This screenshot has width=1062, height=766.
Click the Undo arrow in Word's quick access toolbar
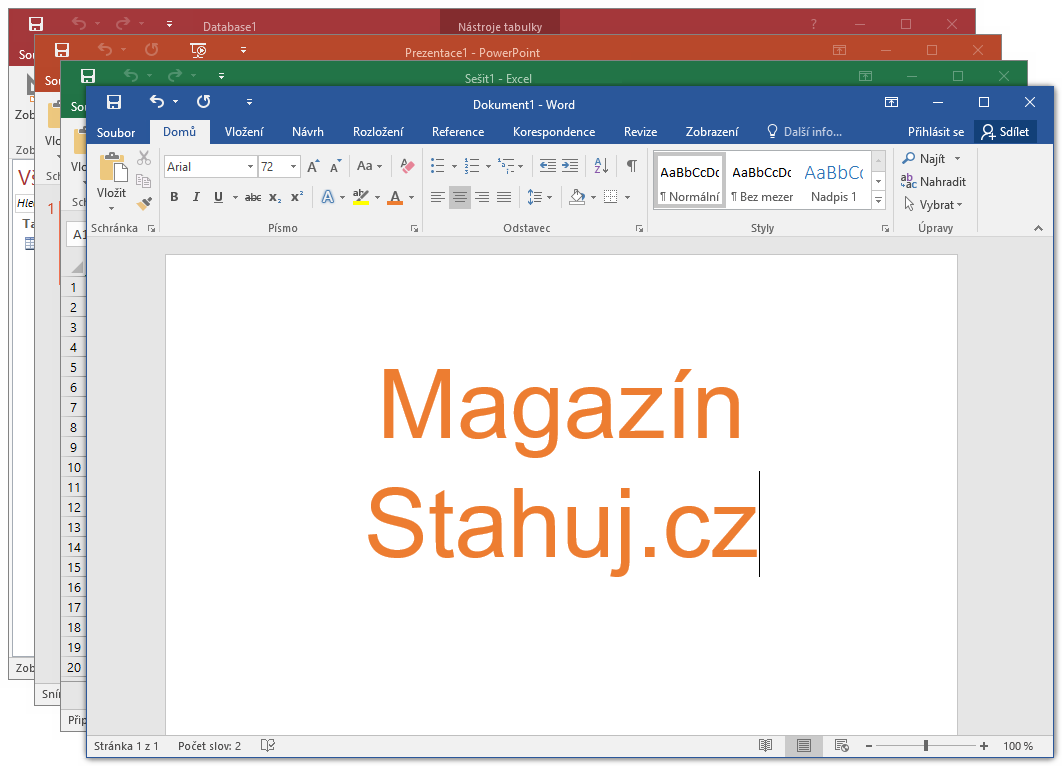point(157,102)
